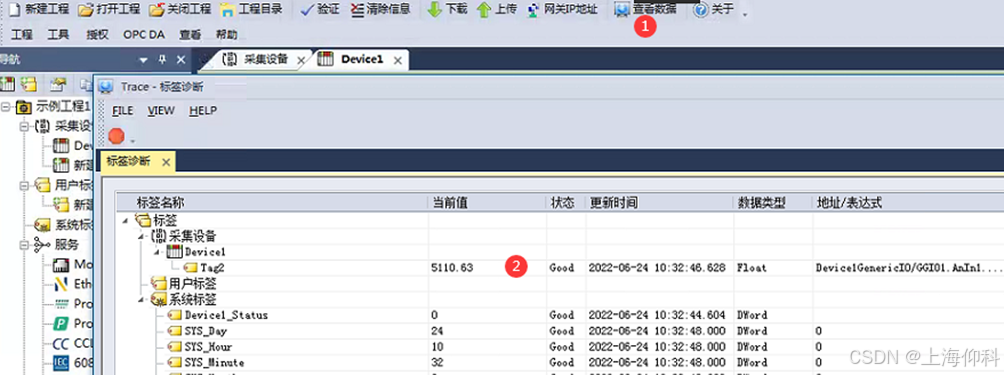Image resolution: width=1004 pixels, height=375 pixels.
Task: Click the 上传 upload button
Action: pos(498,10)
